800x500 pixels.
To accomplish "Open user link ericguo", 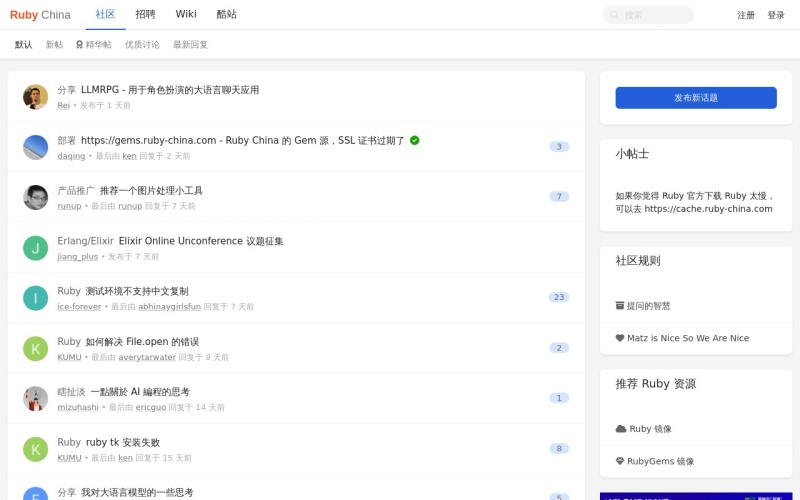I will [x=151, y=407].
